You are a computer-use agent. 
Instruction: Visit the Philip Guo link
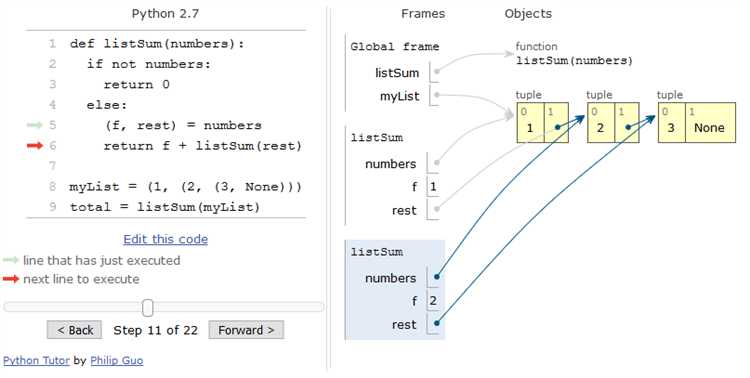click(x=117, y=360)
